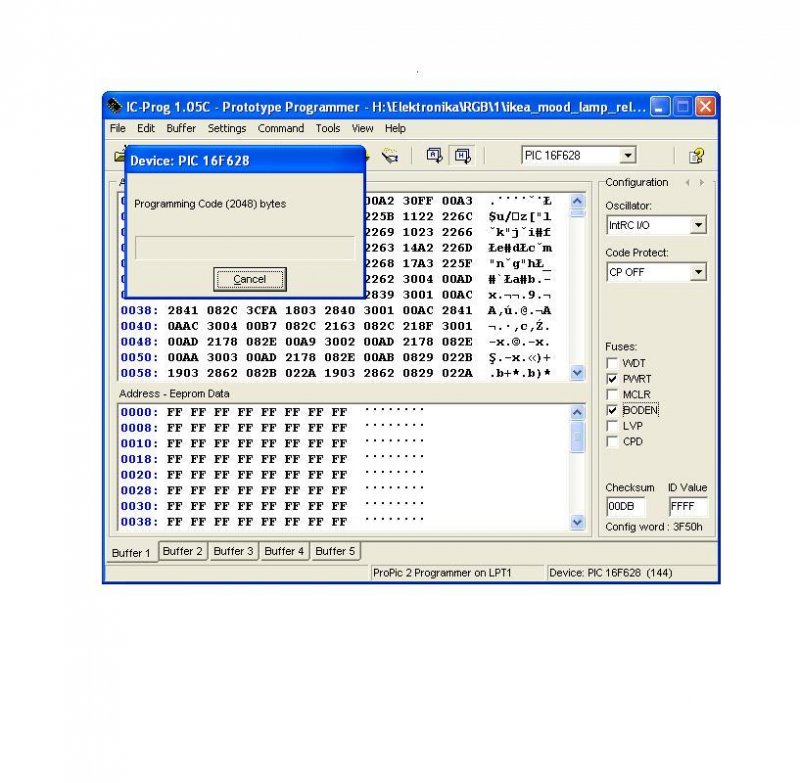This screenshot has width=800, height=783.
Task: Click value 3CFA in row 0038
Action: pyautogui.click(x=261, y=310)
